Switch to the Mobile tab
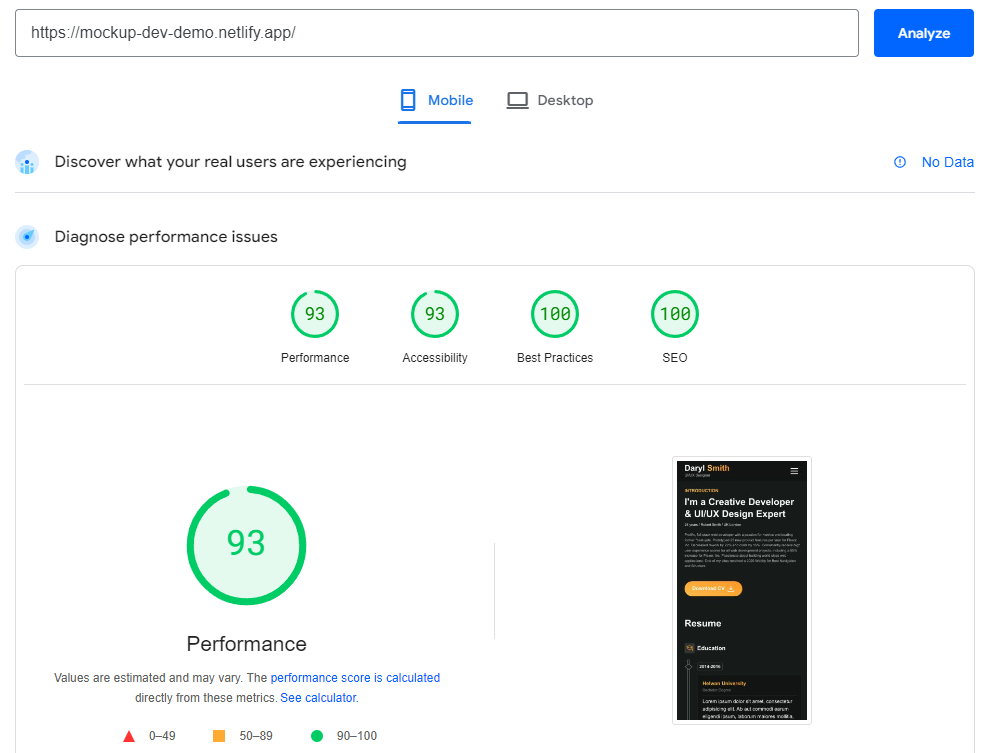The width and height of the screenshot is (988, 753). (435, 101)
